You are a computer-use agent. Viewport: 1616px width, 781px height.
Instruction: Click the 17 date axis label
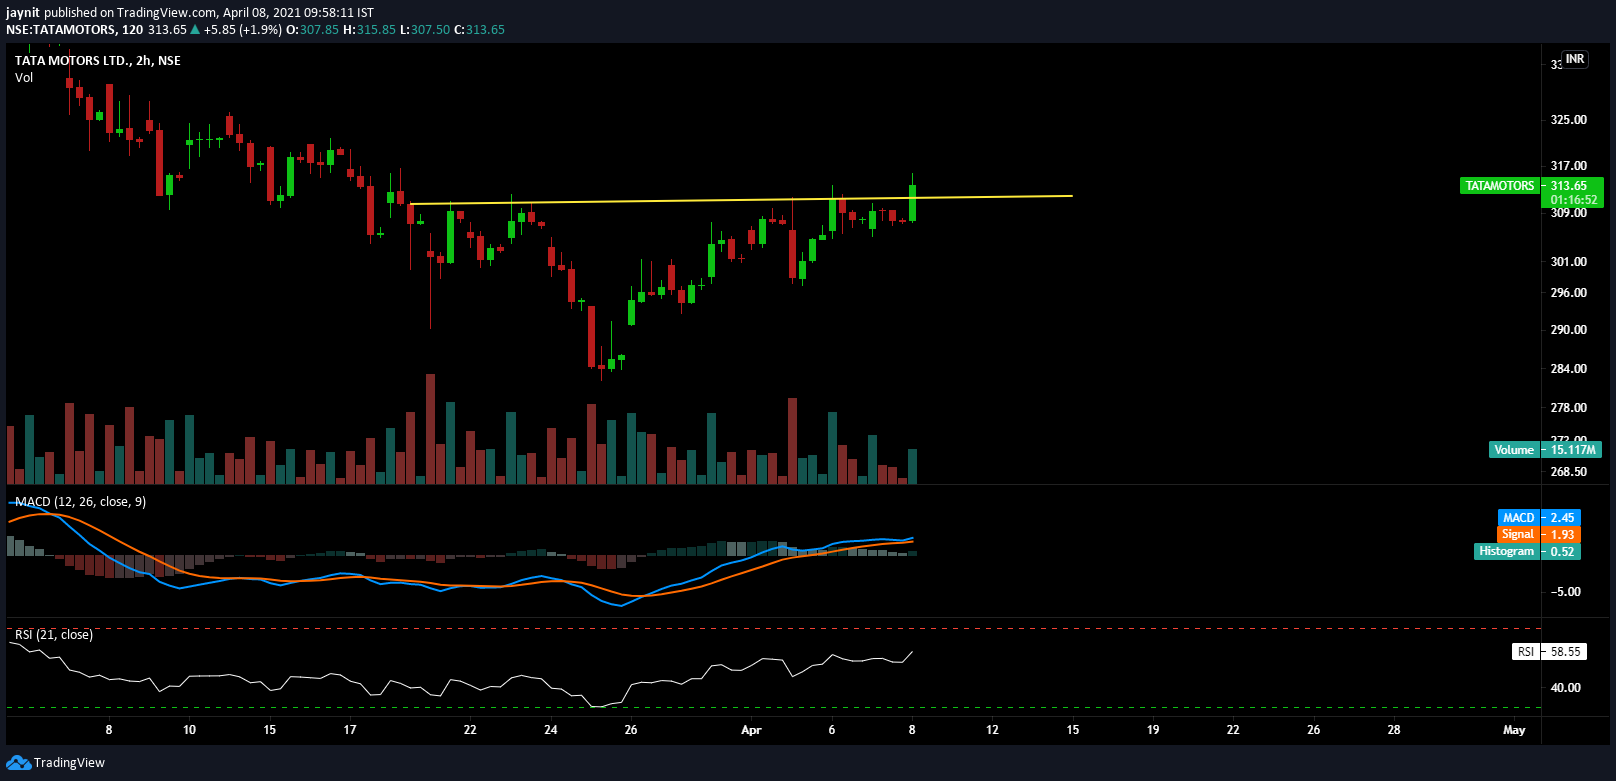(x=350, y=730)
